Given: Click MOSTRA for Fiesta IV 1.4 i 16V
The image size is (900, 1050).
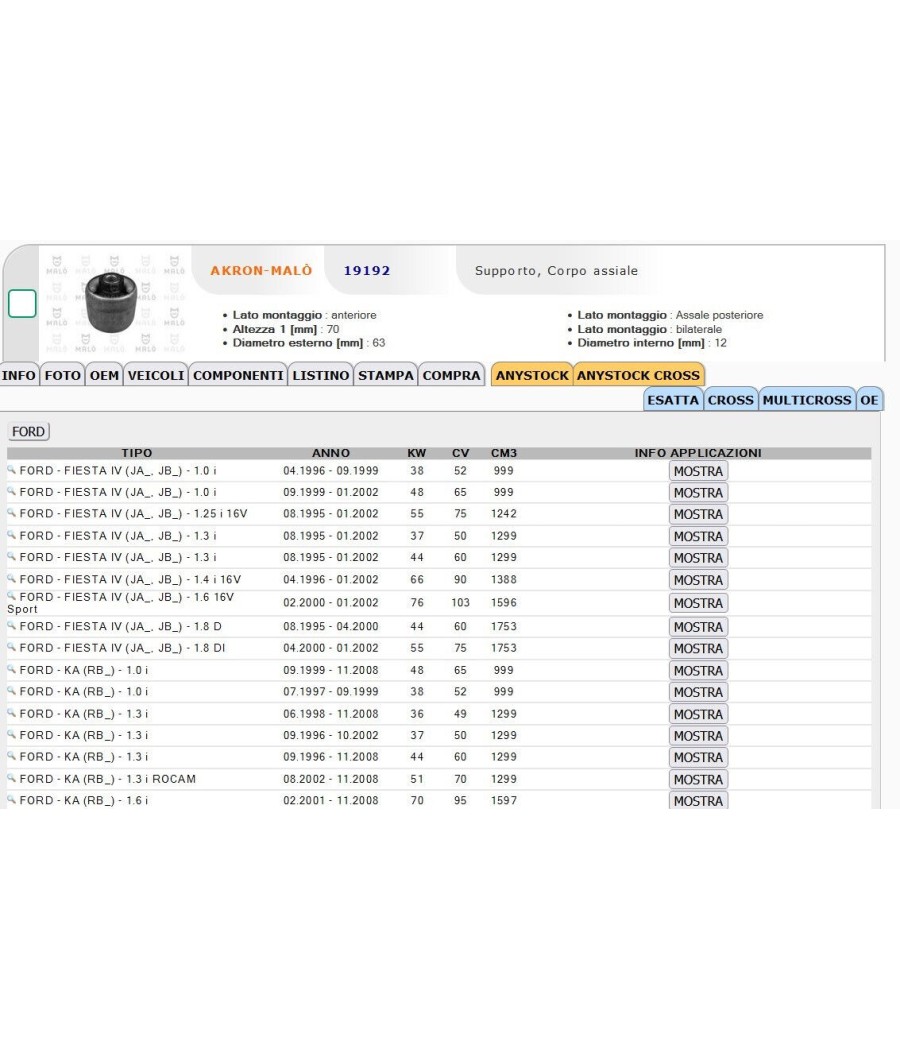Looking at the screenshot, I should click(x=698, y=580).
